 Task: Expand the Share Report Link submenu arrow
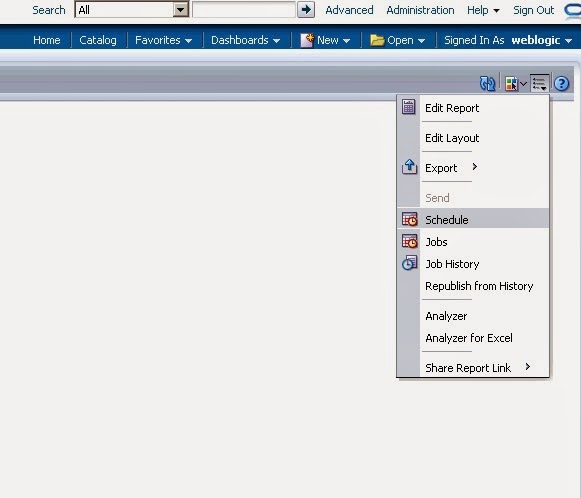[528, 367]
